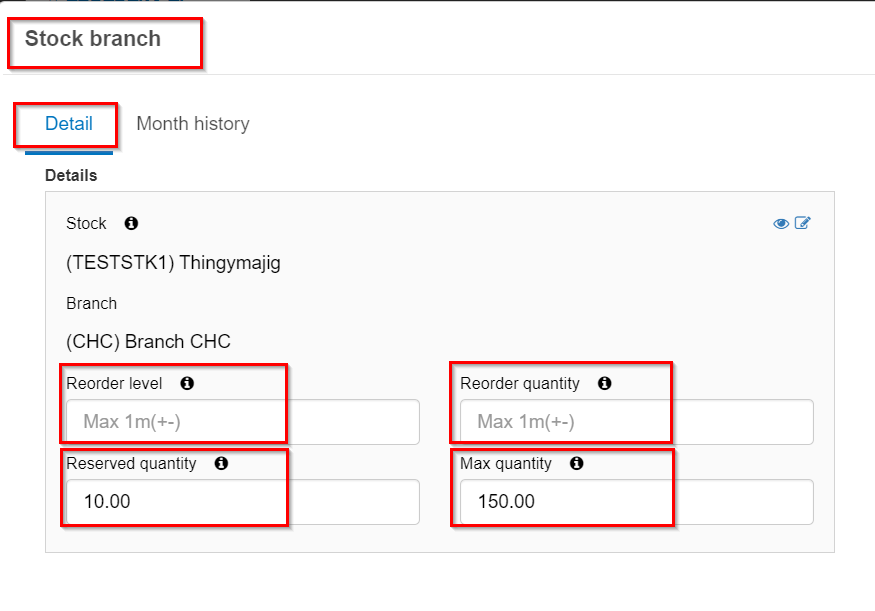The image size is (875, 611).
Task: Click the Max quantity field showing 150.00
Action: coord(637,502)
